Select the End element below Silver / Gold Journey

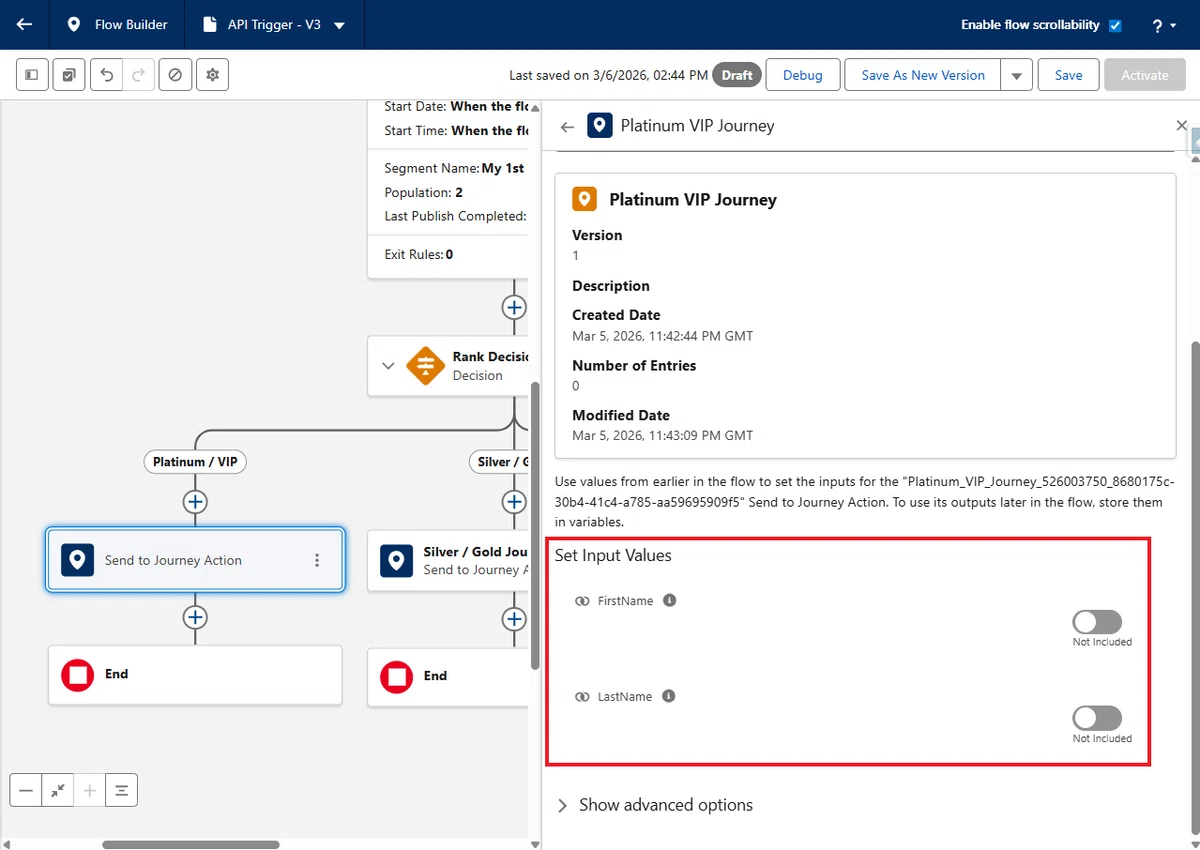coord(448,677)
